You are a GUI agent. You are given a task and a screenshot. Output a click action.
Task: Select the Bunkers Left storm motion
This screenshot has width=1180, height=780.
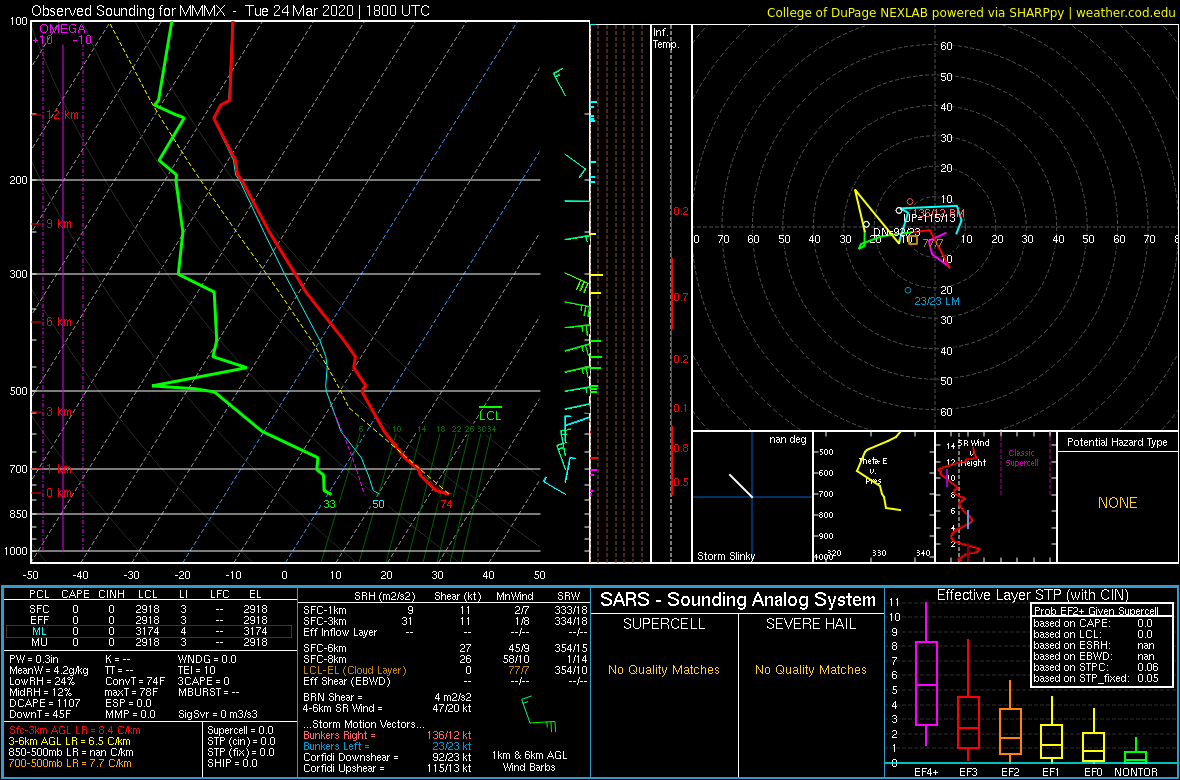pyautogui.click(x=387, y=746)
